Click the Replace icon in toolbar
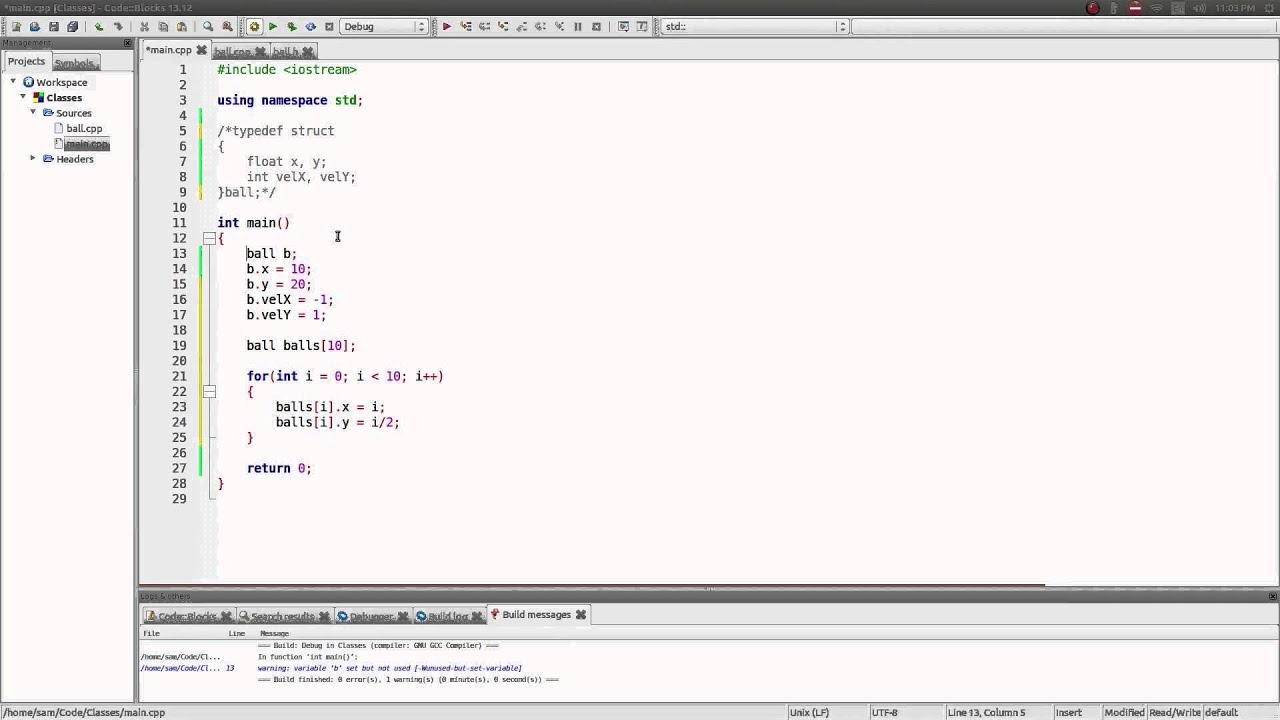 point(227,27)
